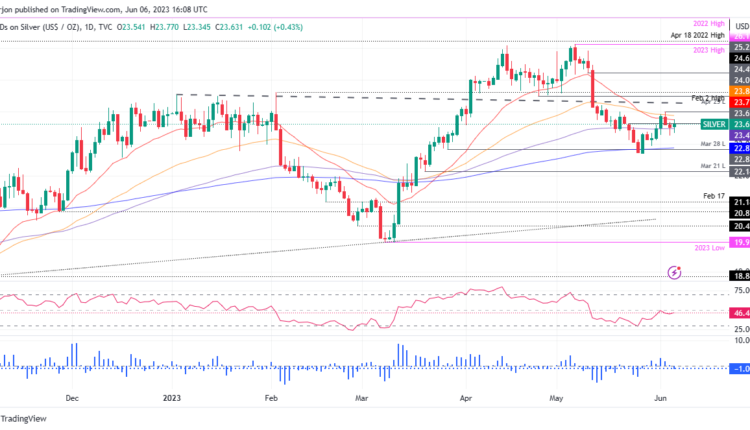Click the orange 23.8 moving average tag
750x430 pixels.
(x=740, y=90)
